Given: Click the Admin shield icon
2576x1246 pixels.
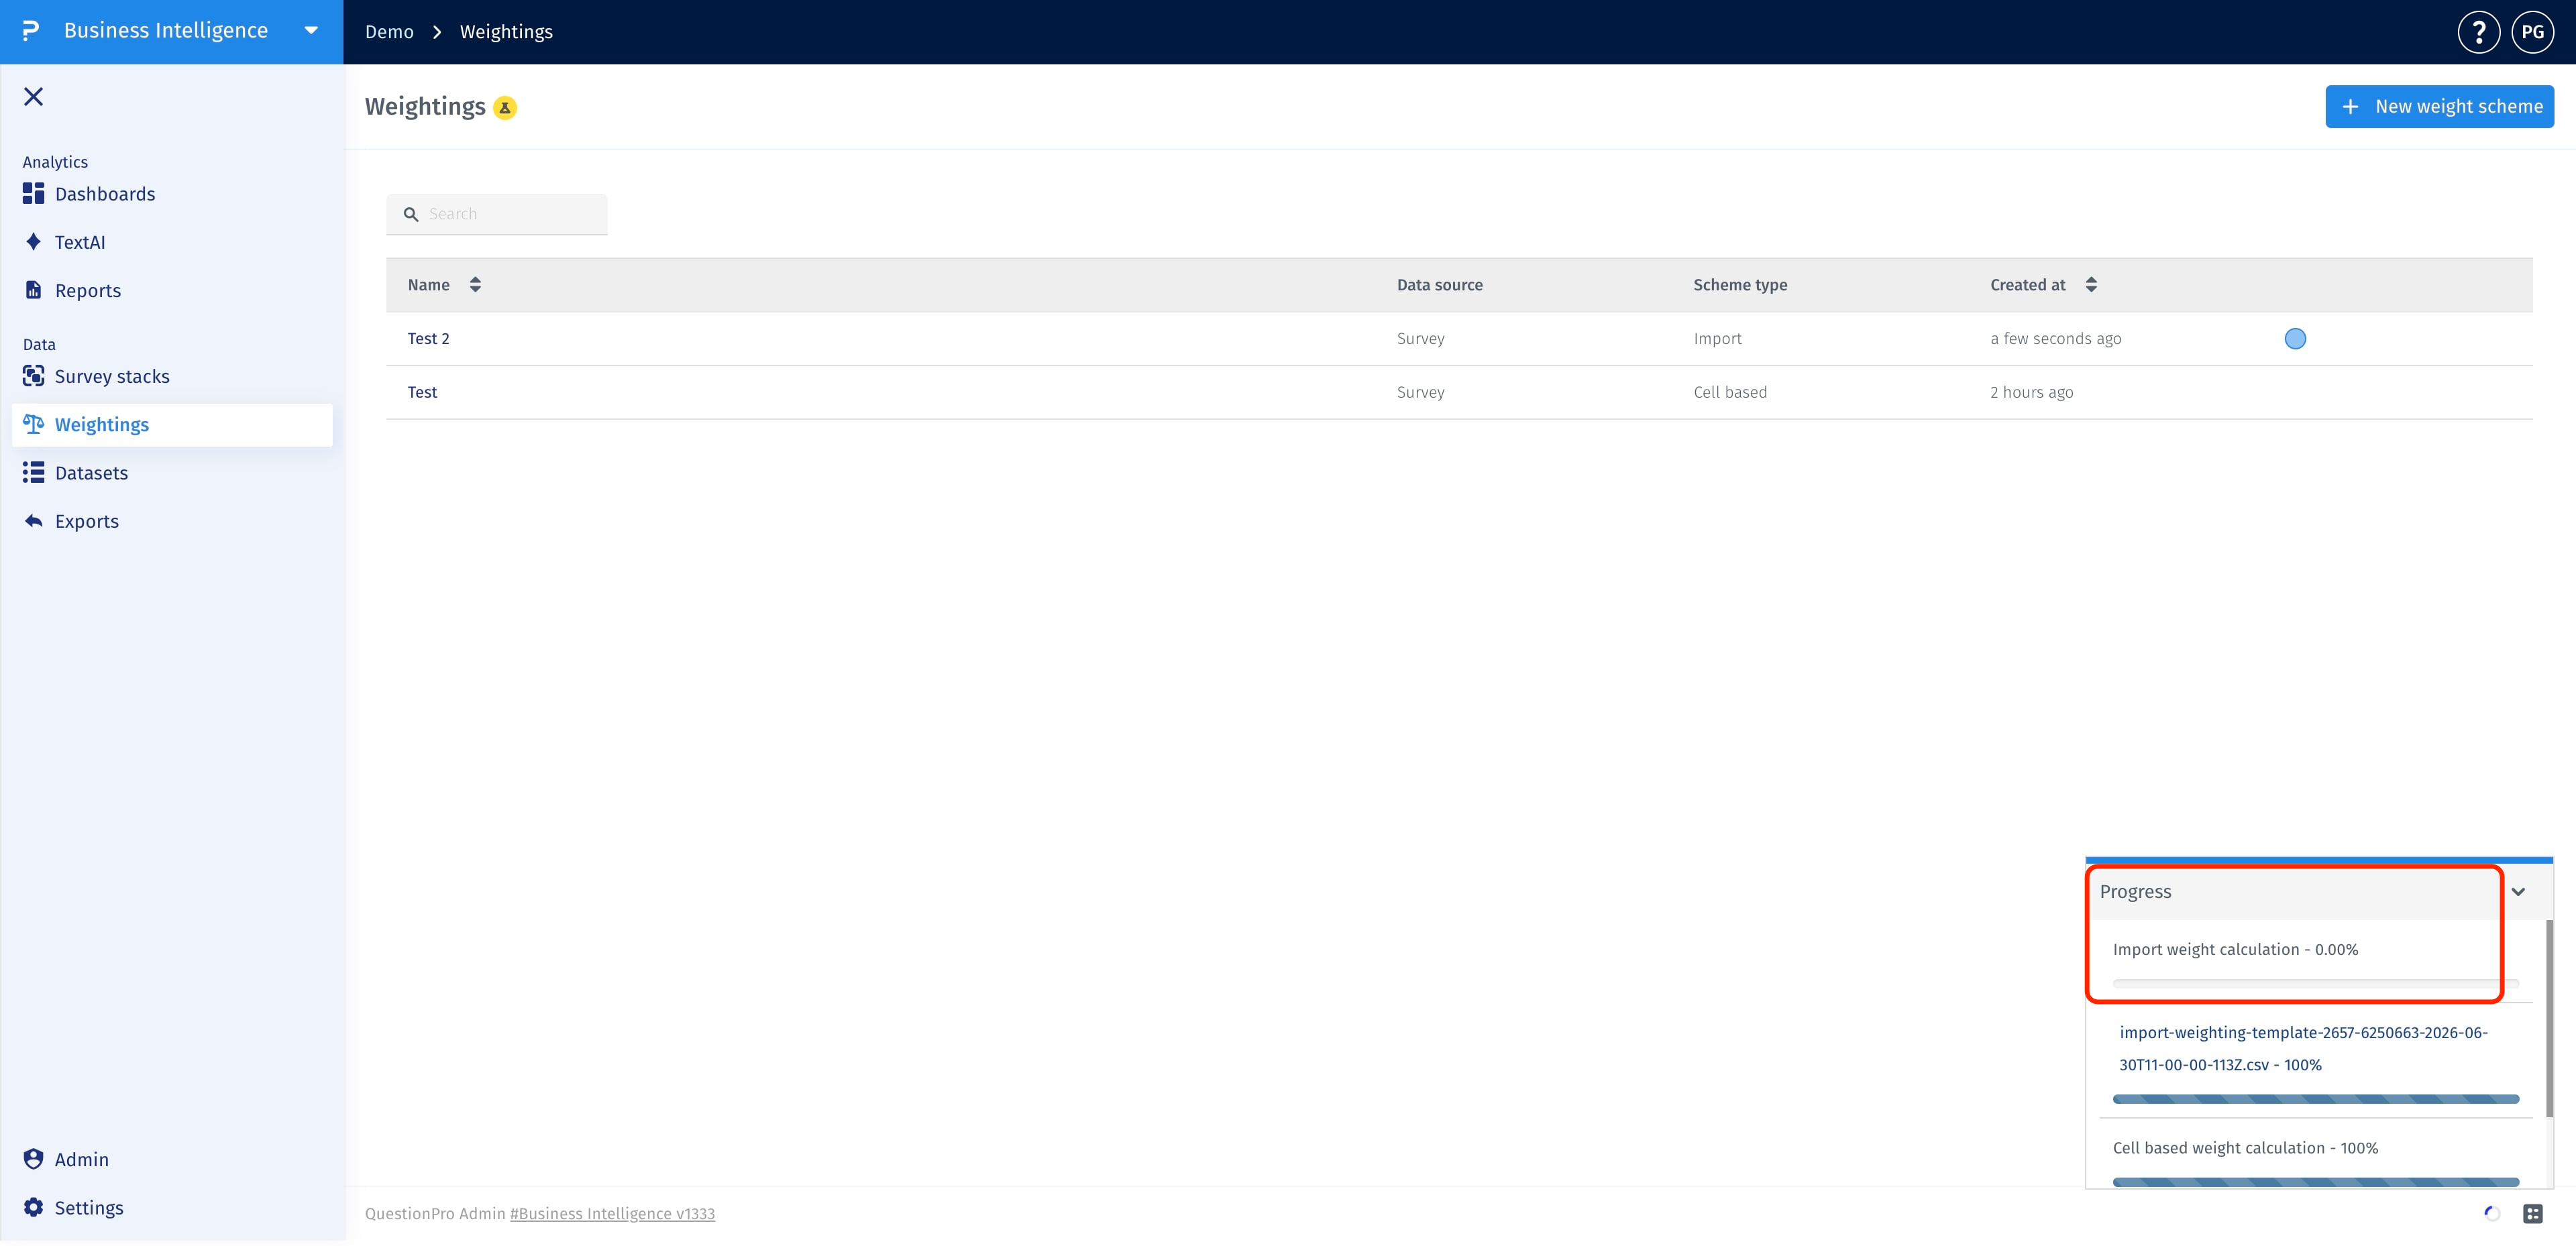Looking at the screenshot, I should 33,1159.
